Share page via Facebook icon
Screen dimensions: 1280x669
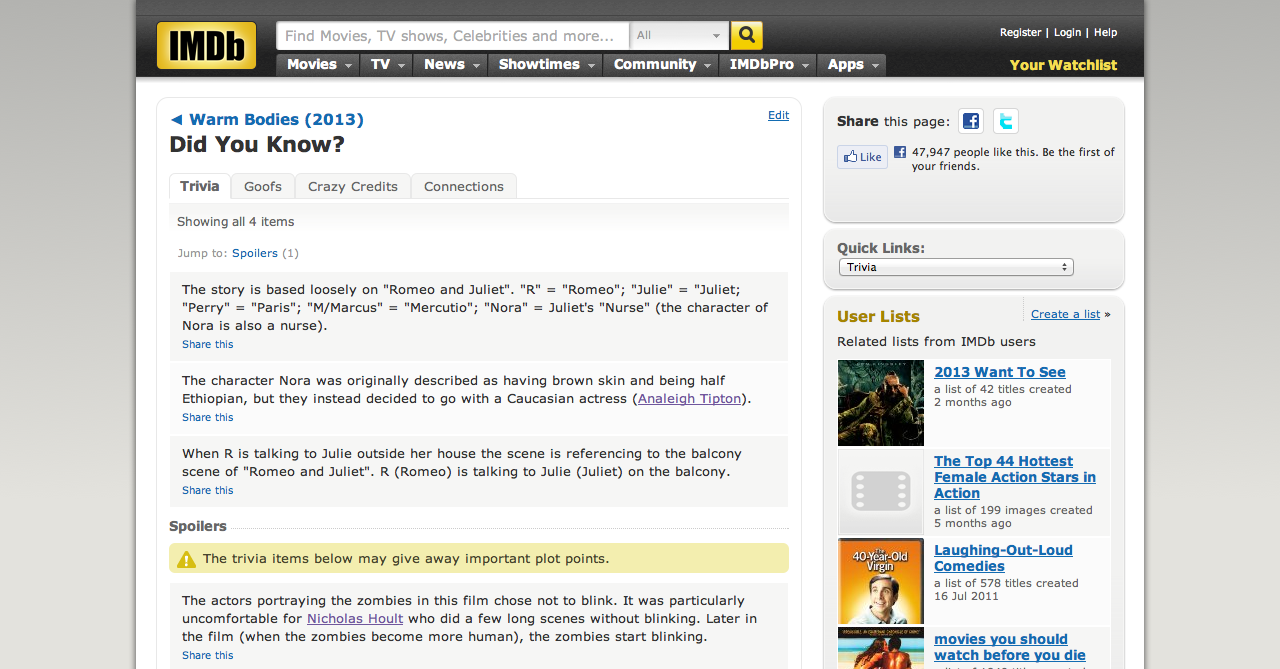[971, 121]
